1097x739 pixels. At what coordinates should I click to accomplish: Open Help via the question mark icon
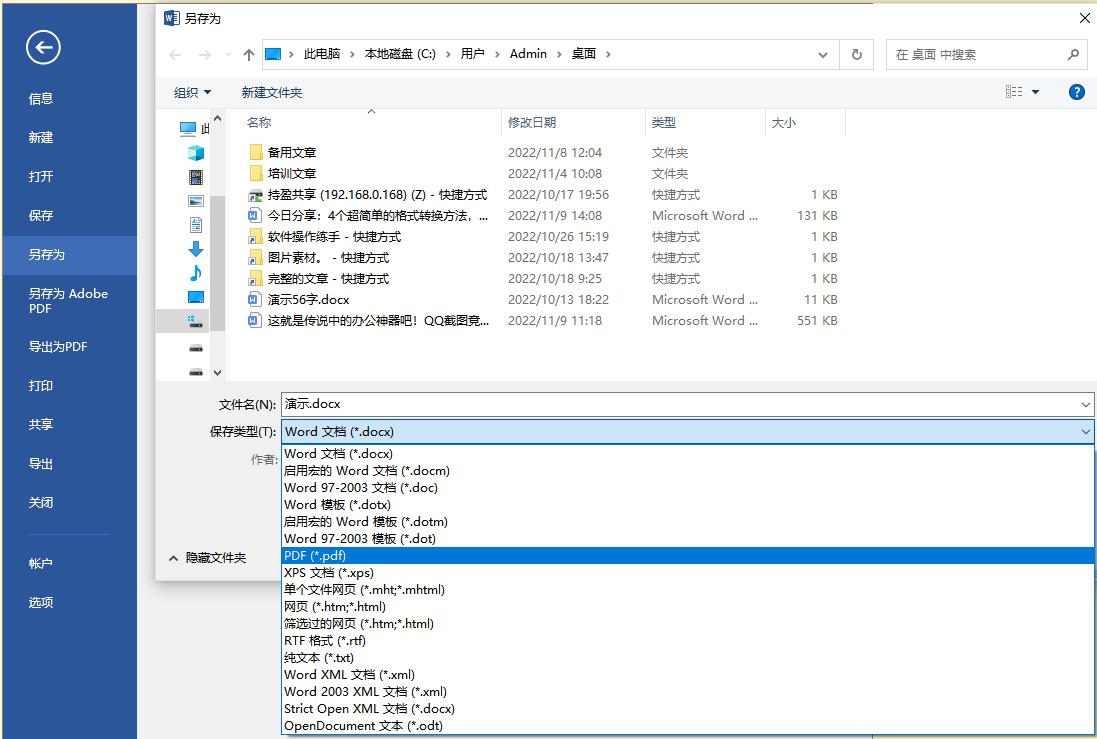point(1076,91)
